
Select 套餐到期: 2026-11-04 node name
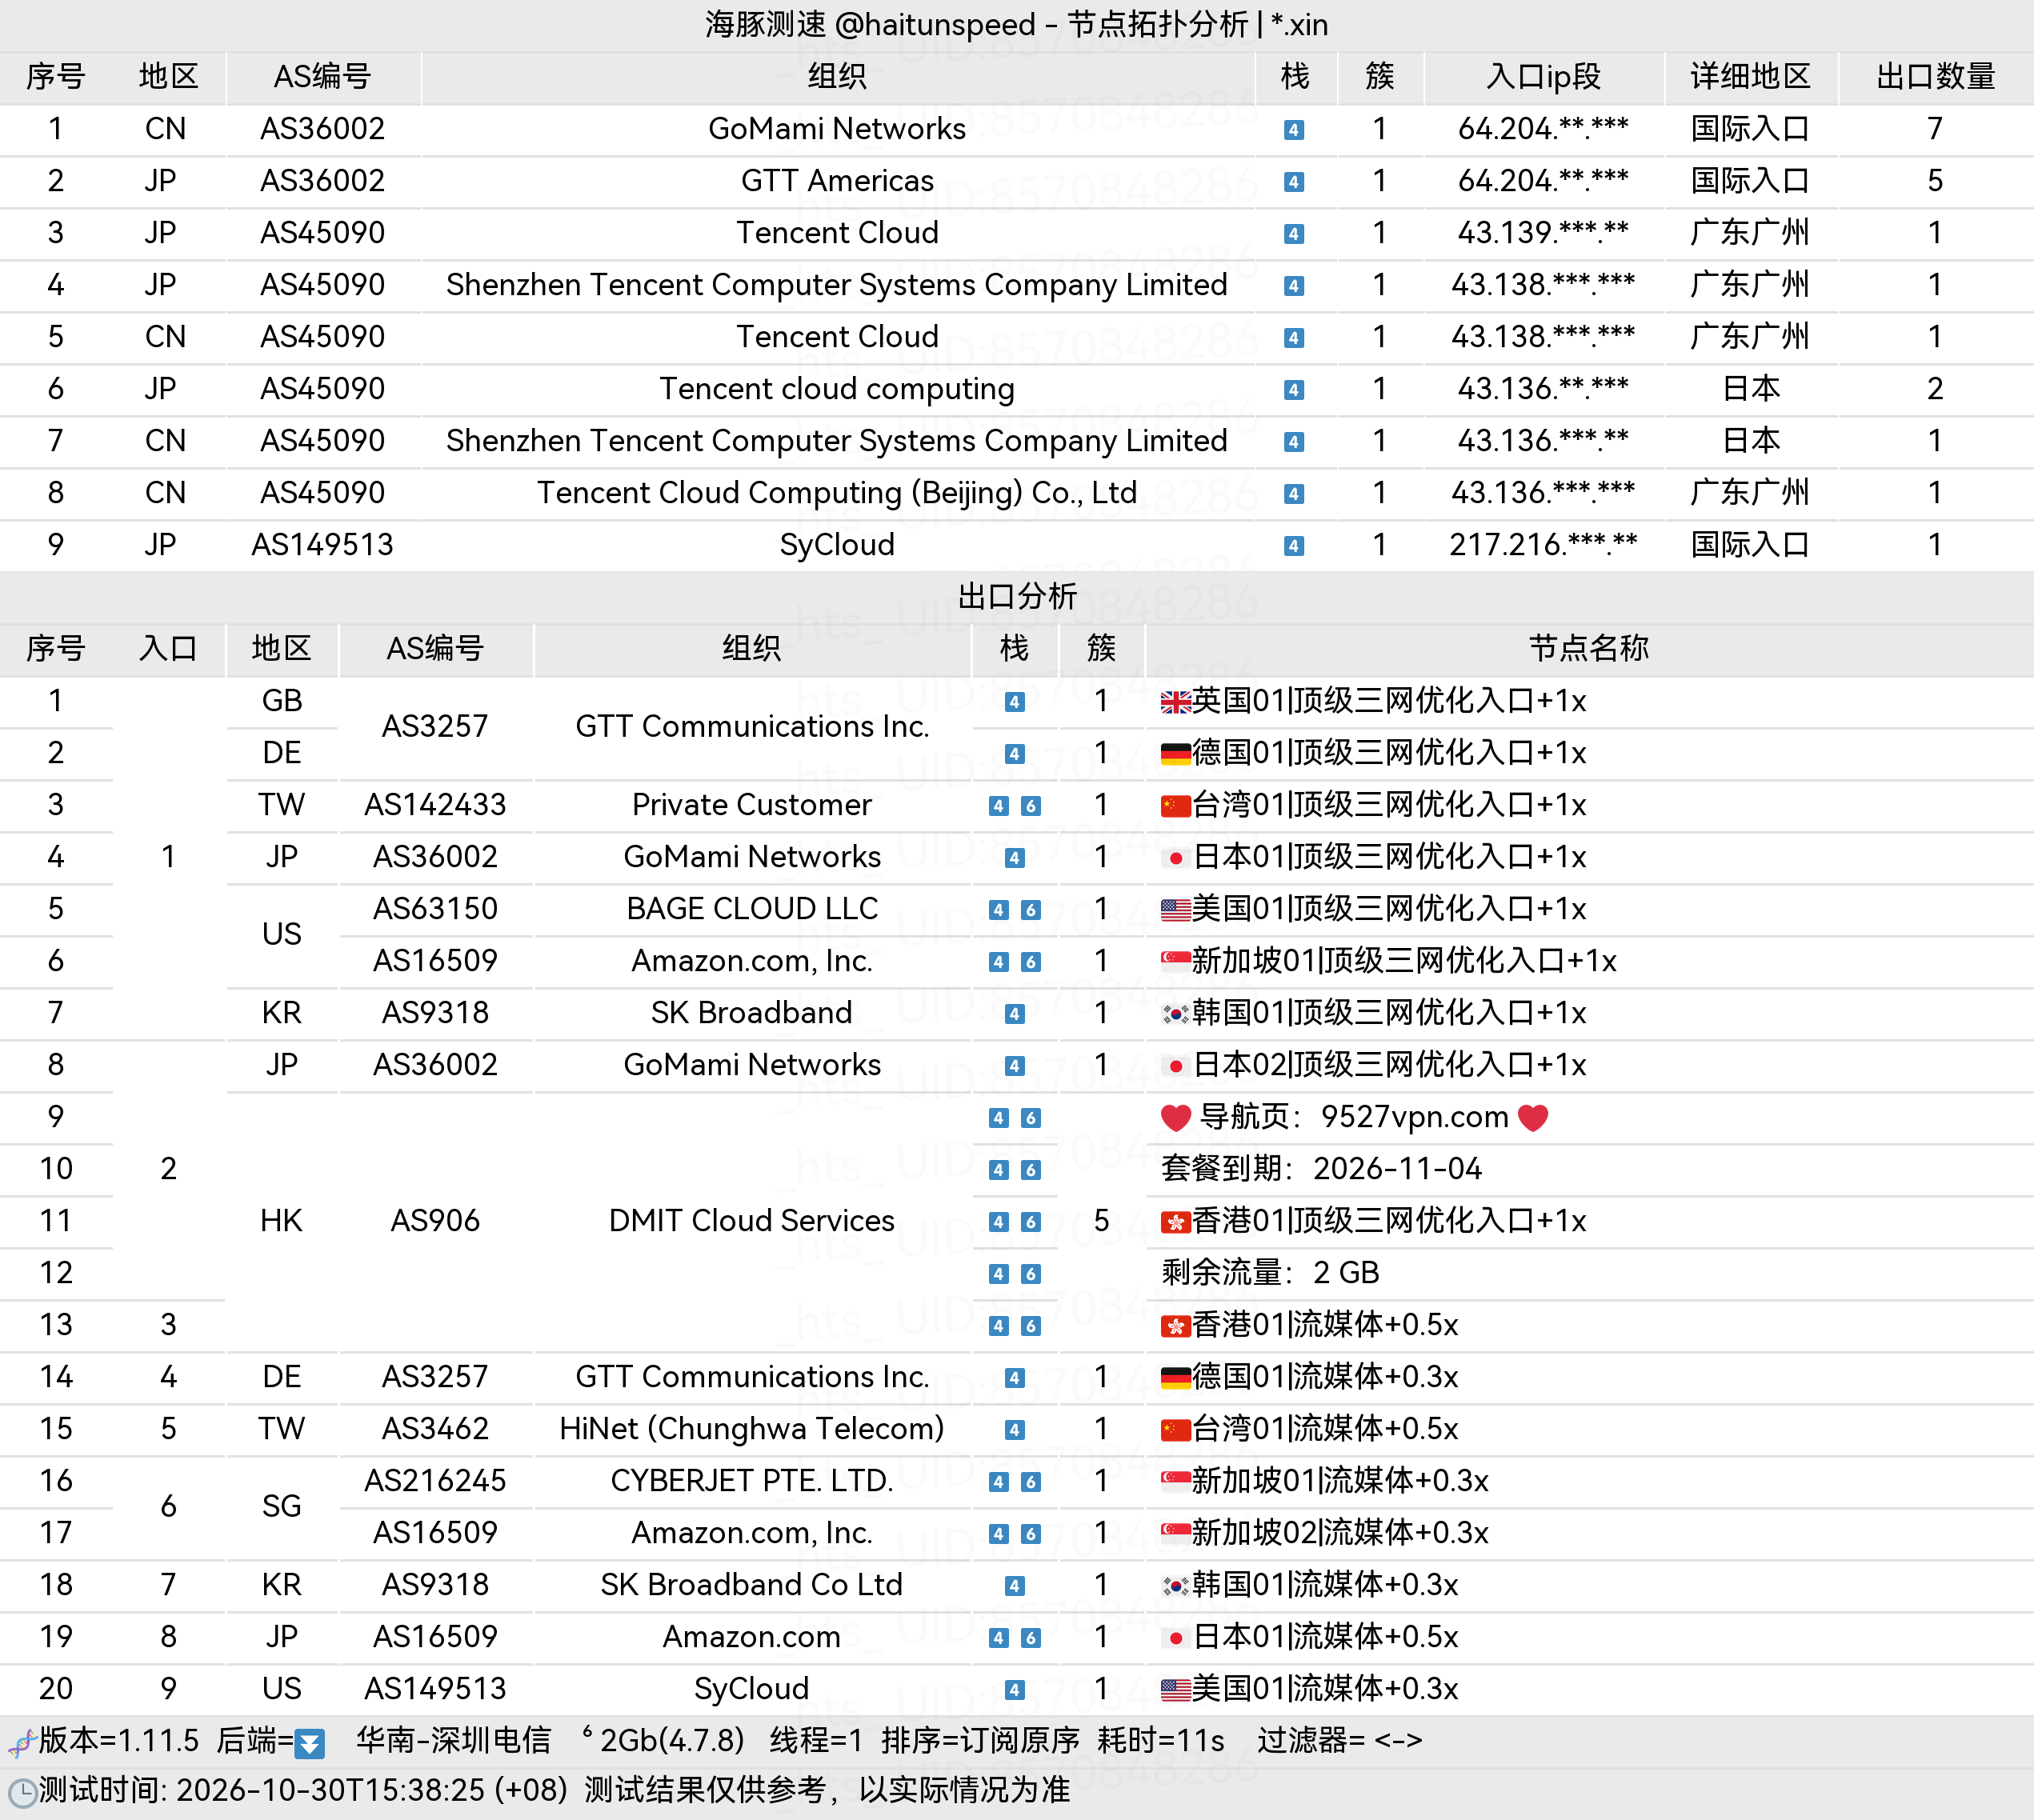pyautogui.click(x=1321, y=1169)
